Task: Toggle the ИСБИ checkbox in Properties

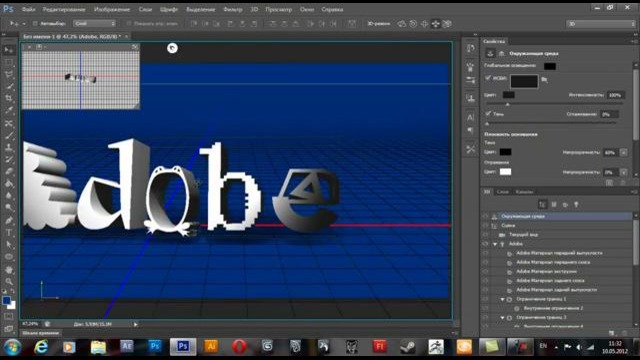Action: click(x=488, y=78)
